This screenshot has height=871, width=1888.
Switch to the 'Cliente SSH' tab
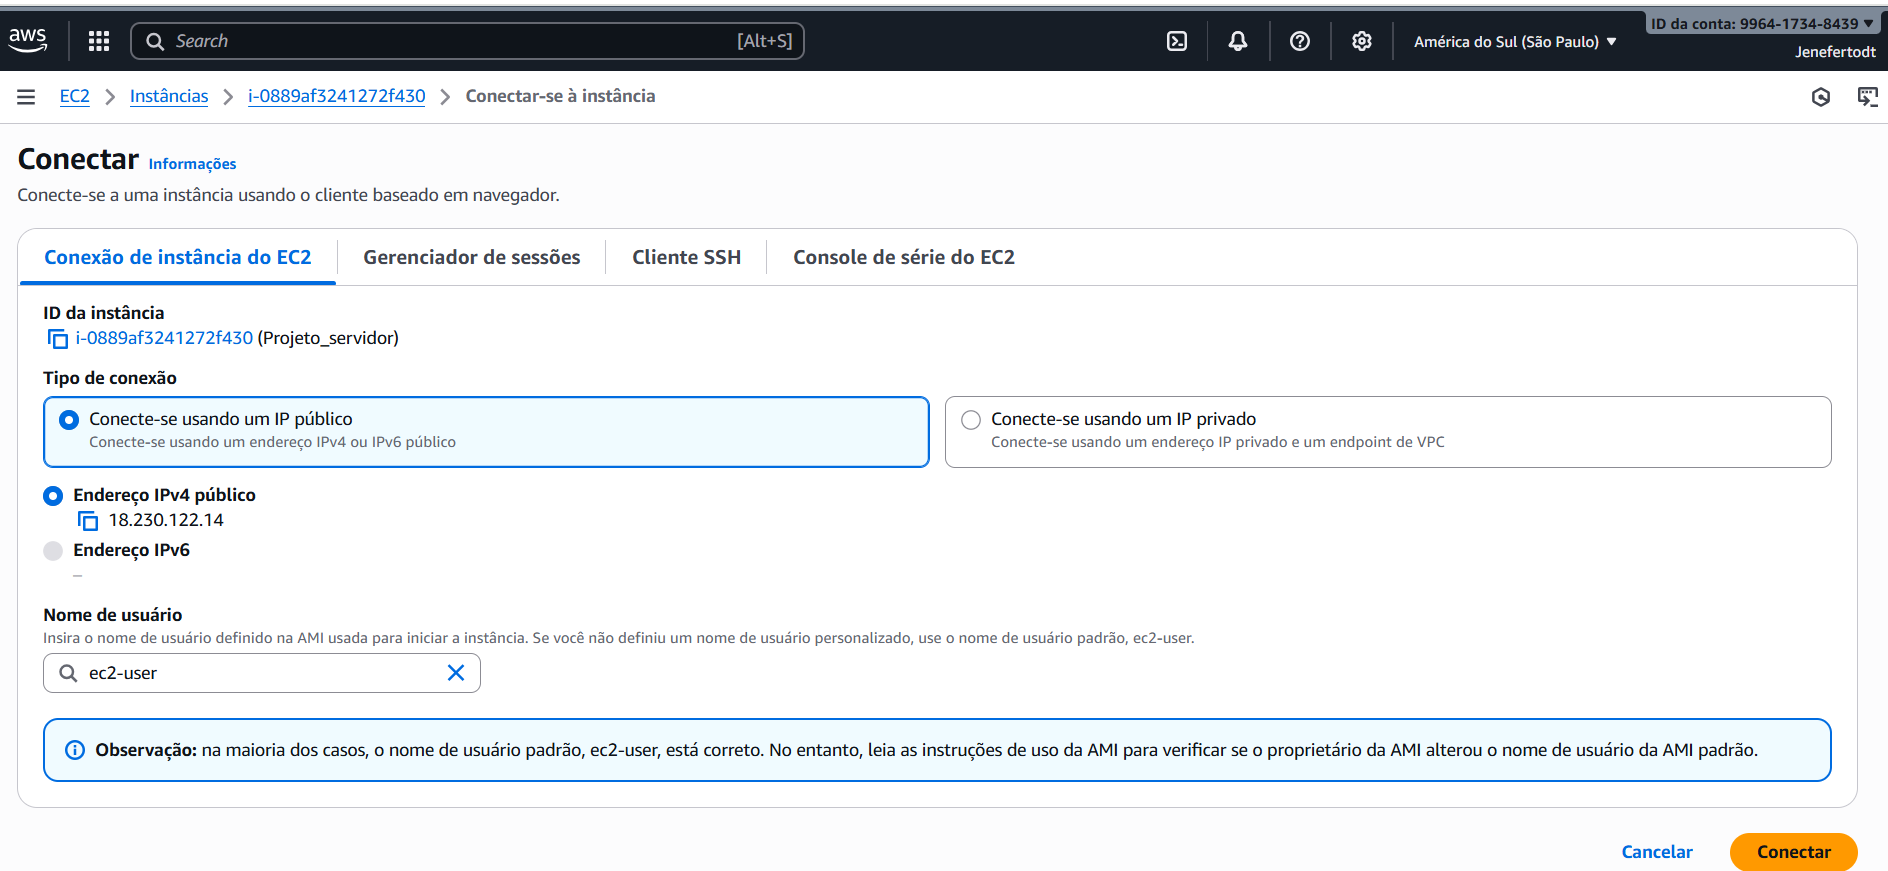[x=687, y=258]
